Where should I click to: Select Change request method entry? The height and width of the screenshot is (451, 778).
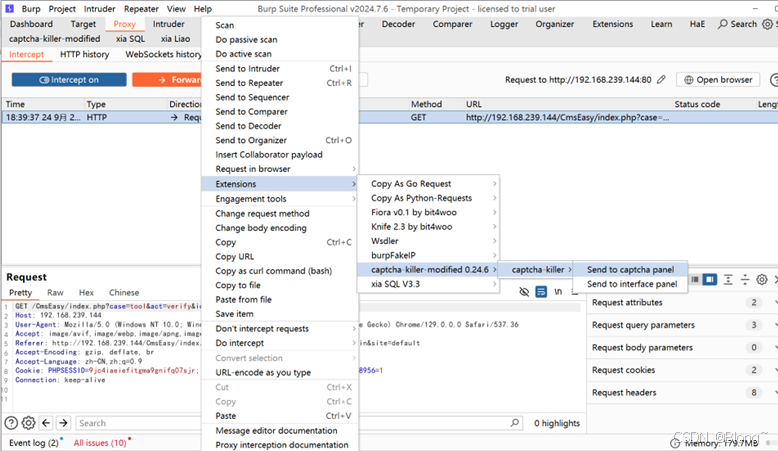[x=280, y=213]
